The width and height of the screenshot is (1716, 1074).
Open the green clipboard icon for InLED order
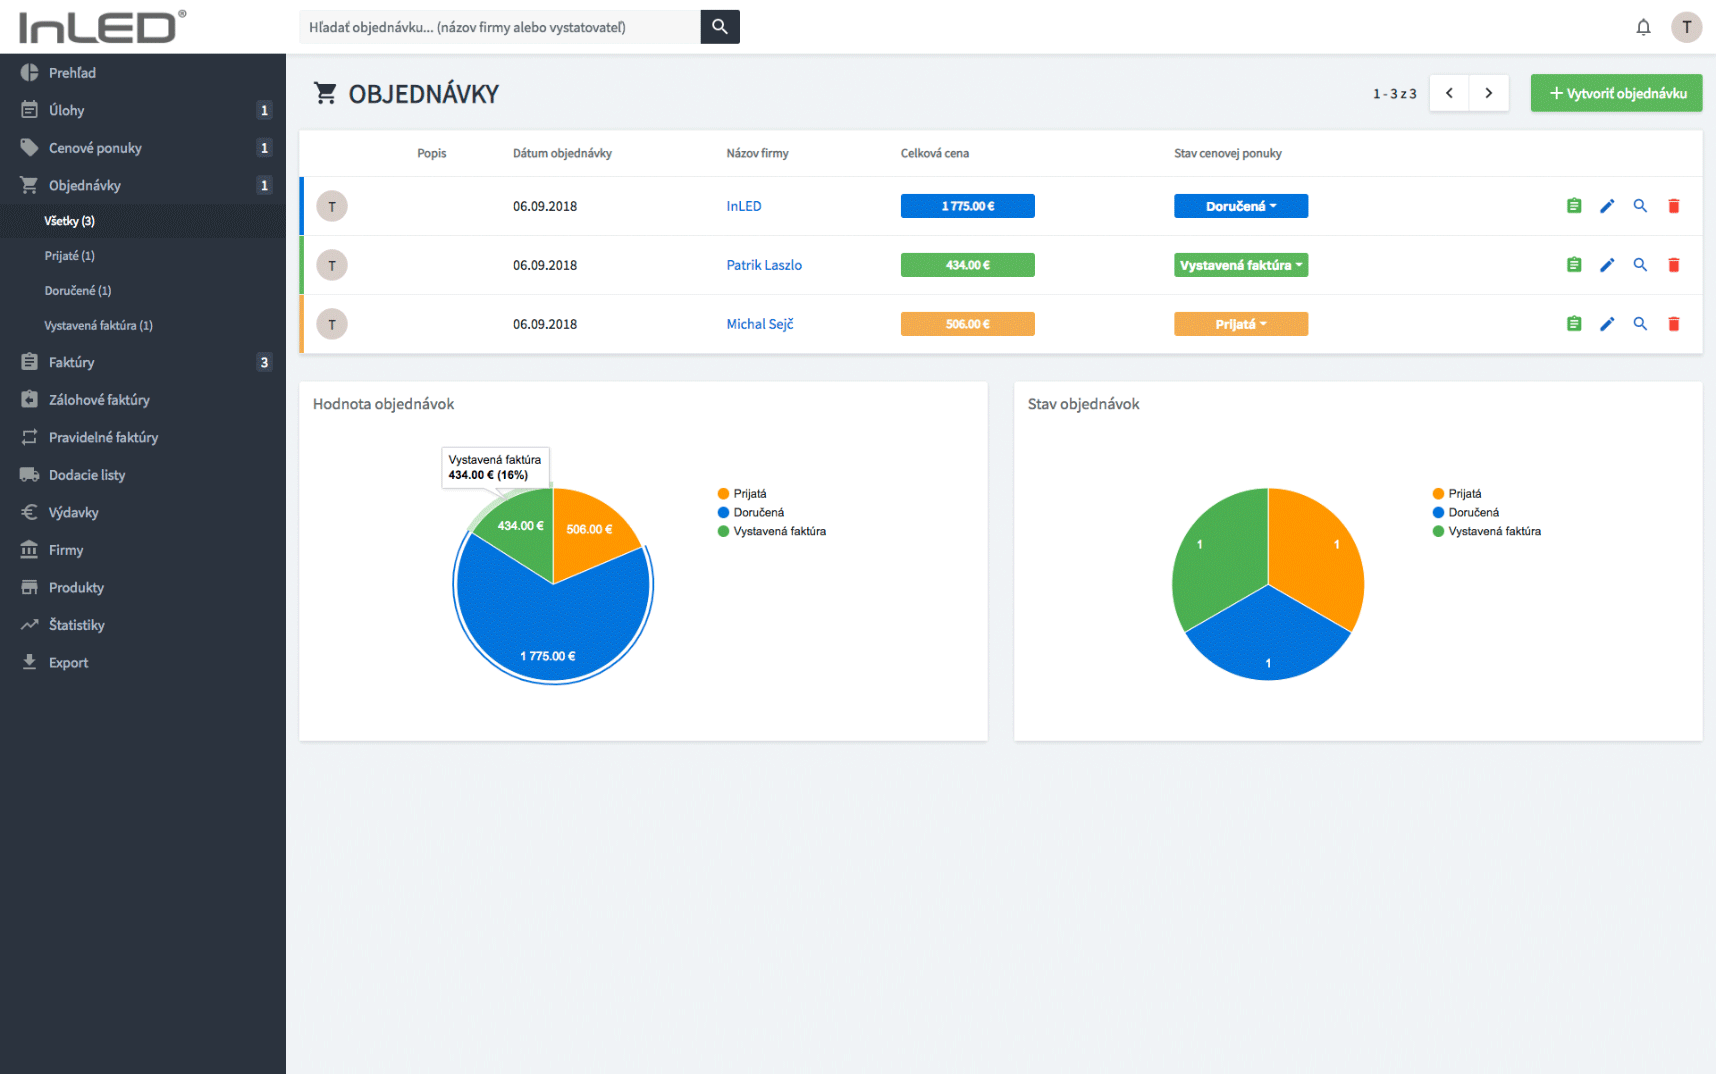pos(1574,206)
